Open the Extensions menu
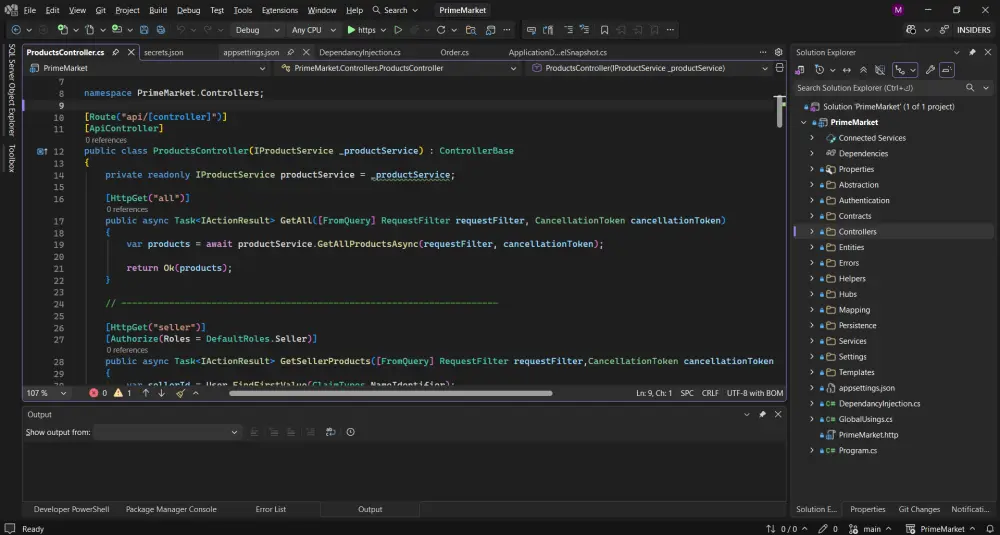 (279, 10)
